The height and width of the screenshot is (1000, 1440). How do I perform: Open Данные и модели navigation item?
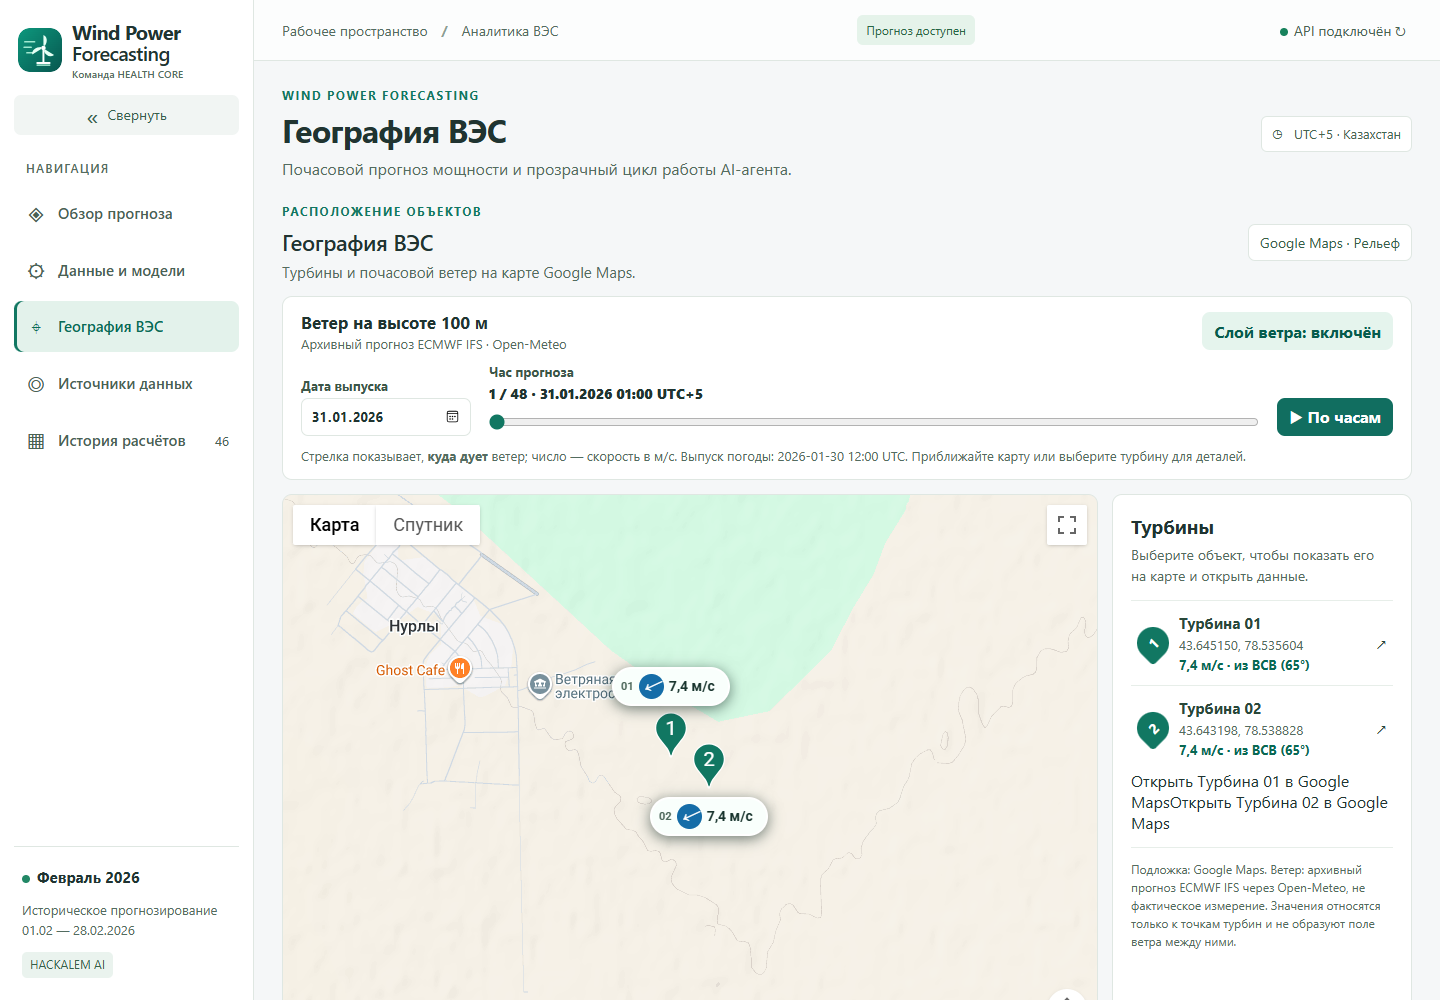pos(126,271)
